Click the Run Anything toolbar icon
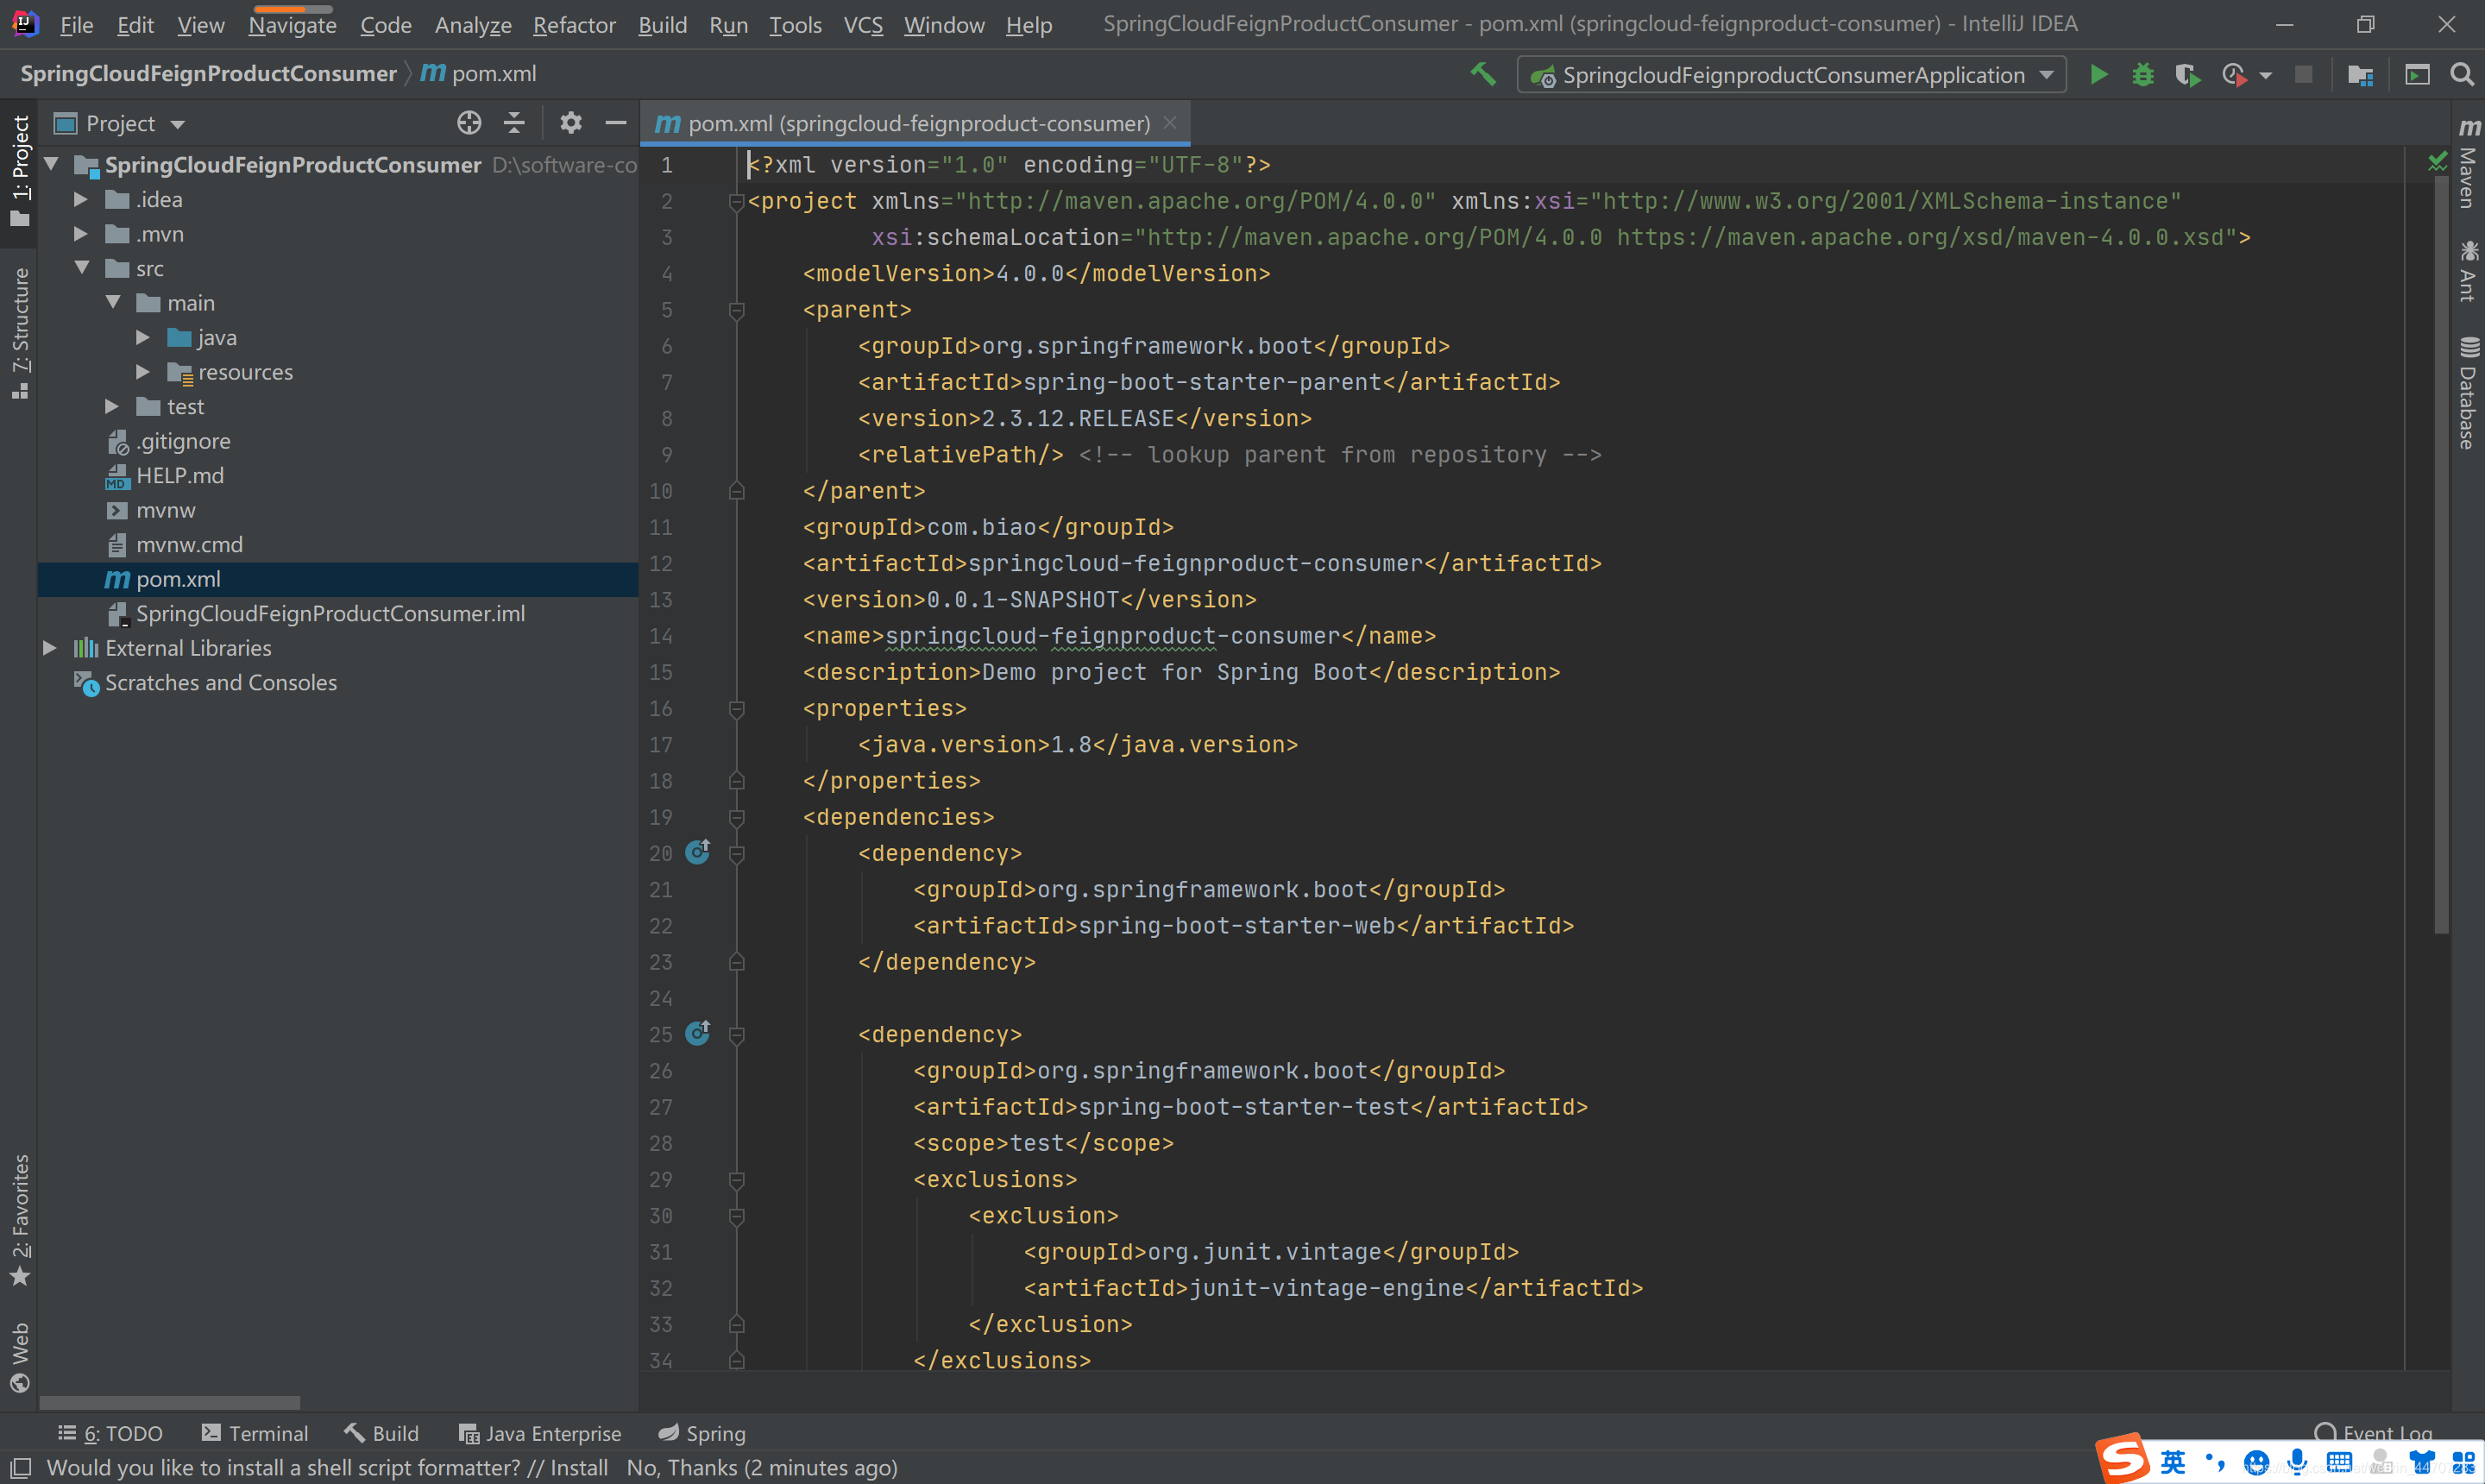Screen dimensions: 2485x1484 2416,75
